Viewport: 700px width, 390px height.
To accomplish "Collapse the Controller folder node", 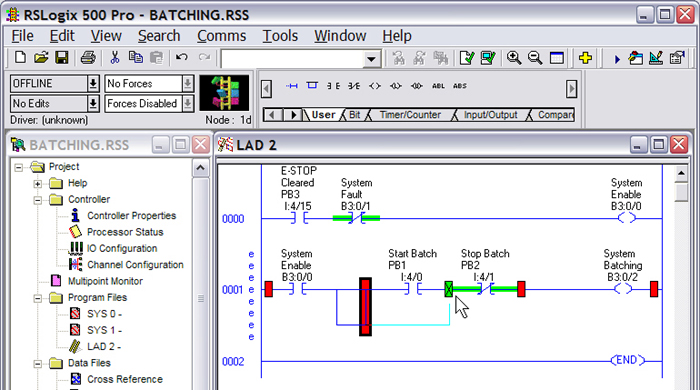I will 38,200.
